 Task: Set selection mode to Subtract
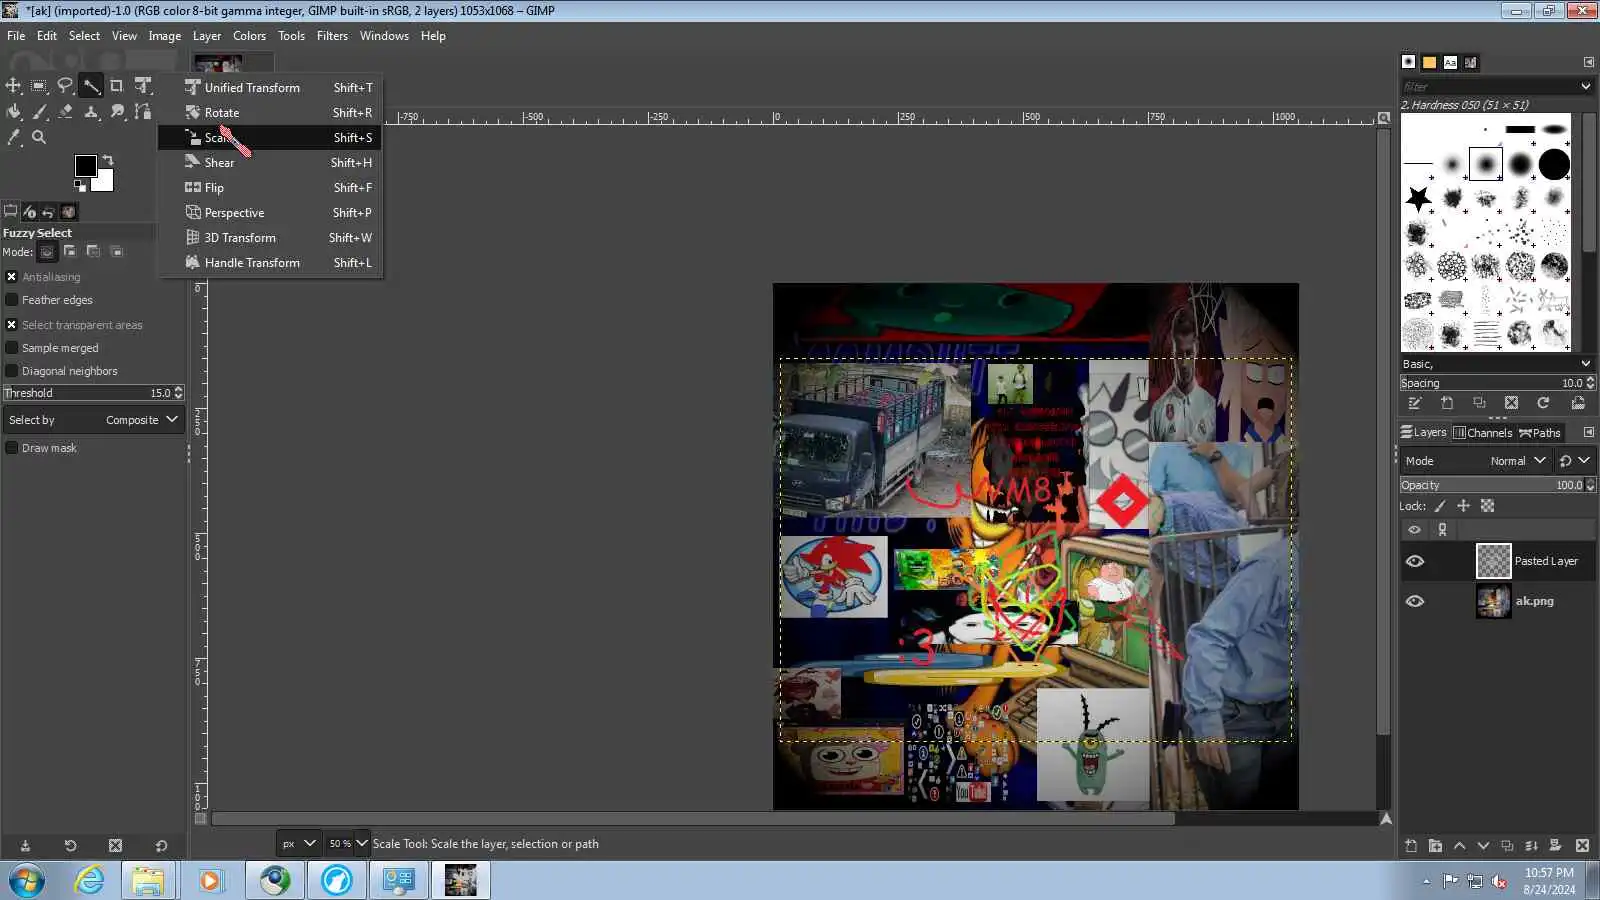(x=93, y=252)
